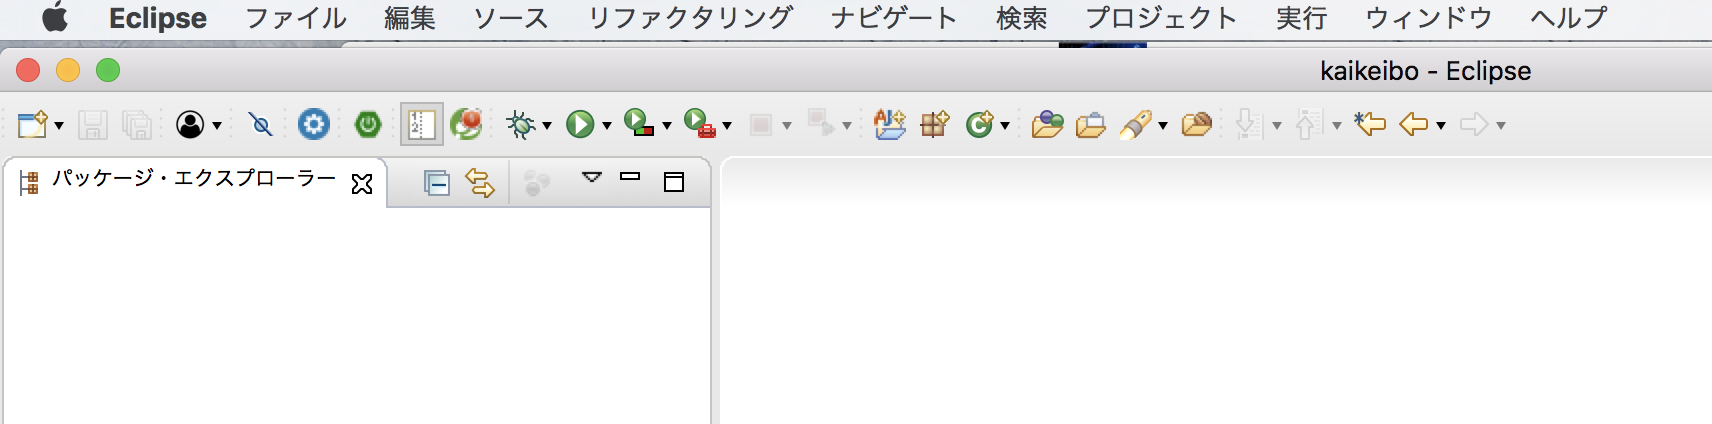Click the Collapse All icon in Package Explorer
The height and width of the screenshot is (424, 1712).
click(x=437, y=183)
